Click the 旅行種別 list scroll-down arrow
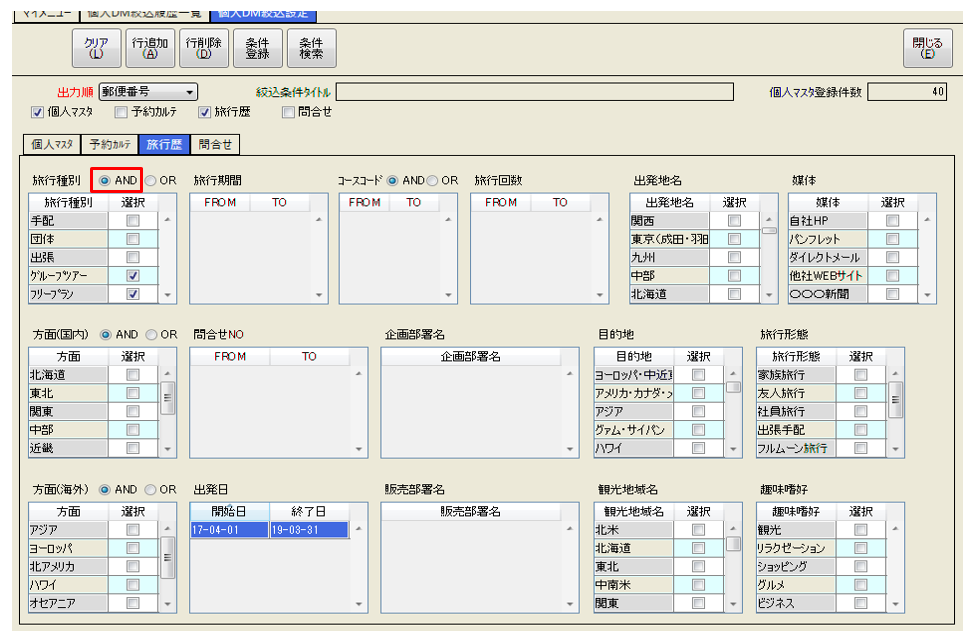972x640 pixels. [x=167, y=295]
